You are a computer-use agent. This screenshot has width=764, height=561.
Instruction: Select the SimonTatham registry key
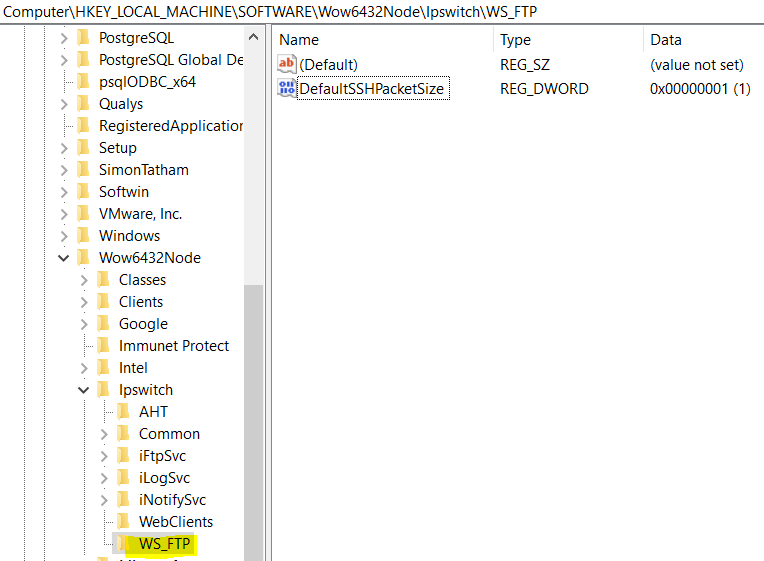coord(143,170)
